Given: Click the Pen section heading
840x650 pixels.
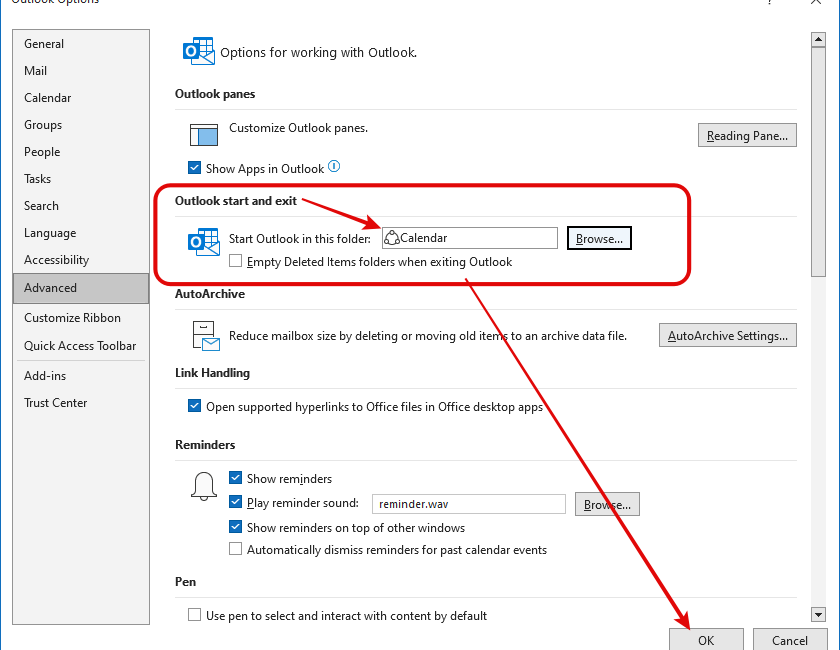Looking at the screenshot, I should tap(185, 582).
